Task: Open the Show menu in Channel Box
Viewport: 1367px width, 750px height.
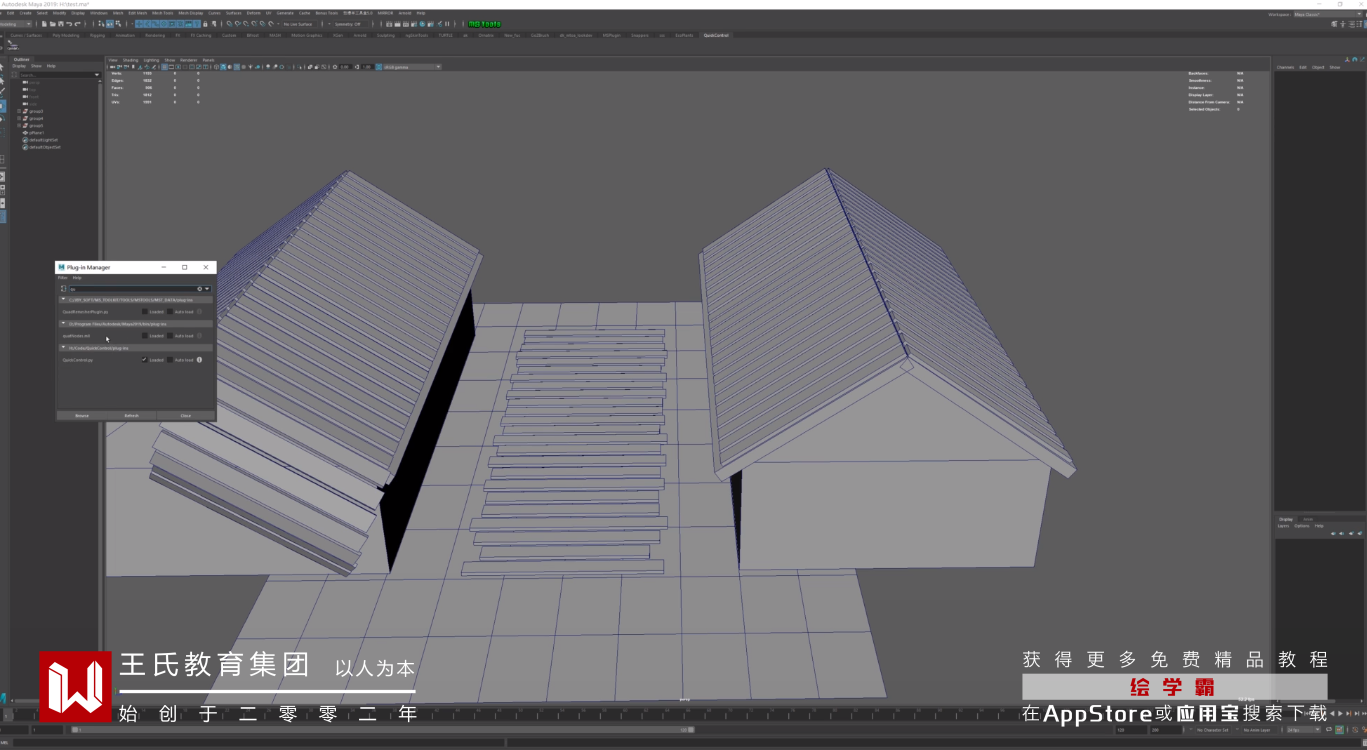Action: [x=1334, y=67]
